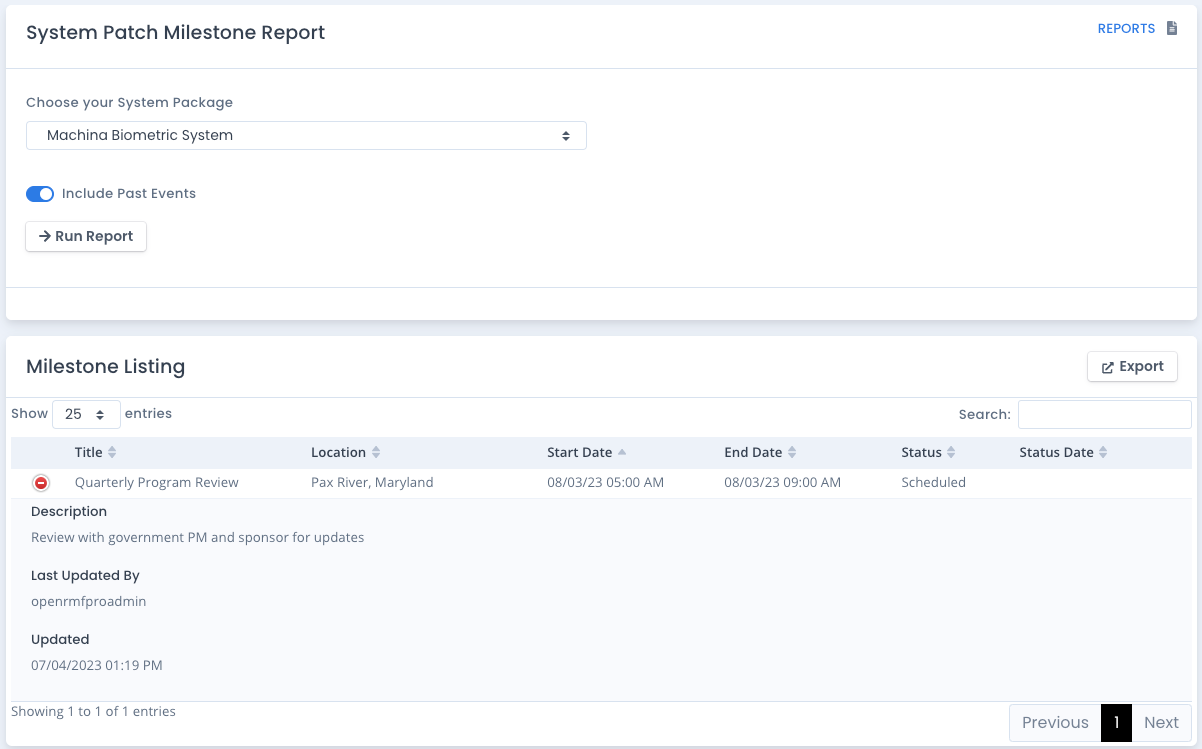Viewport: 1202px width, 749px height.
Task: Click the System Patch Milestone Report heading
Action: point(175,33)
